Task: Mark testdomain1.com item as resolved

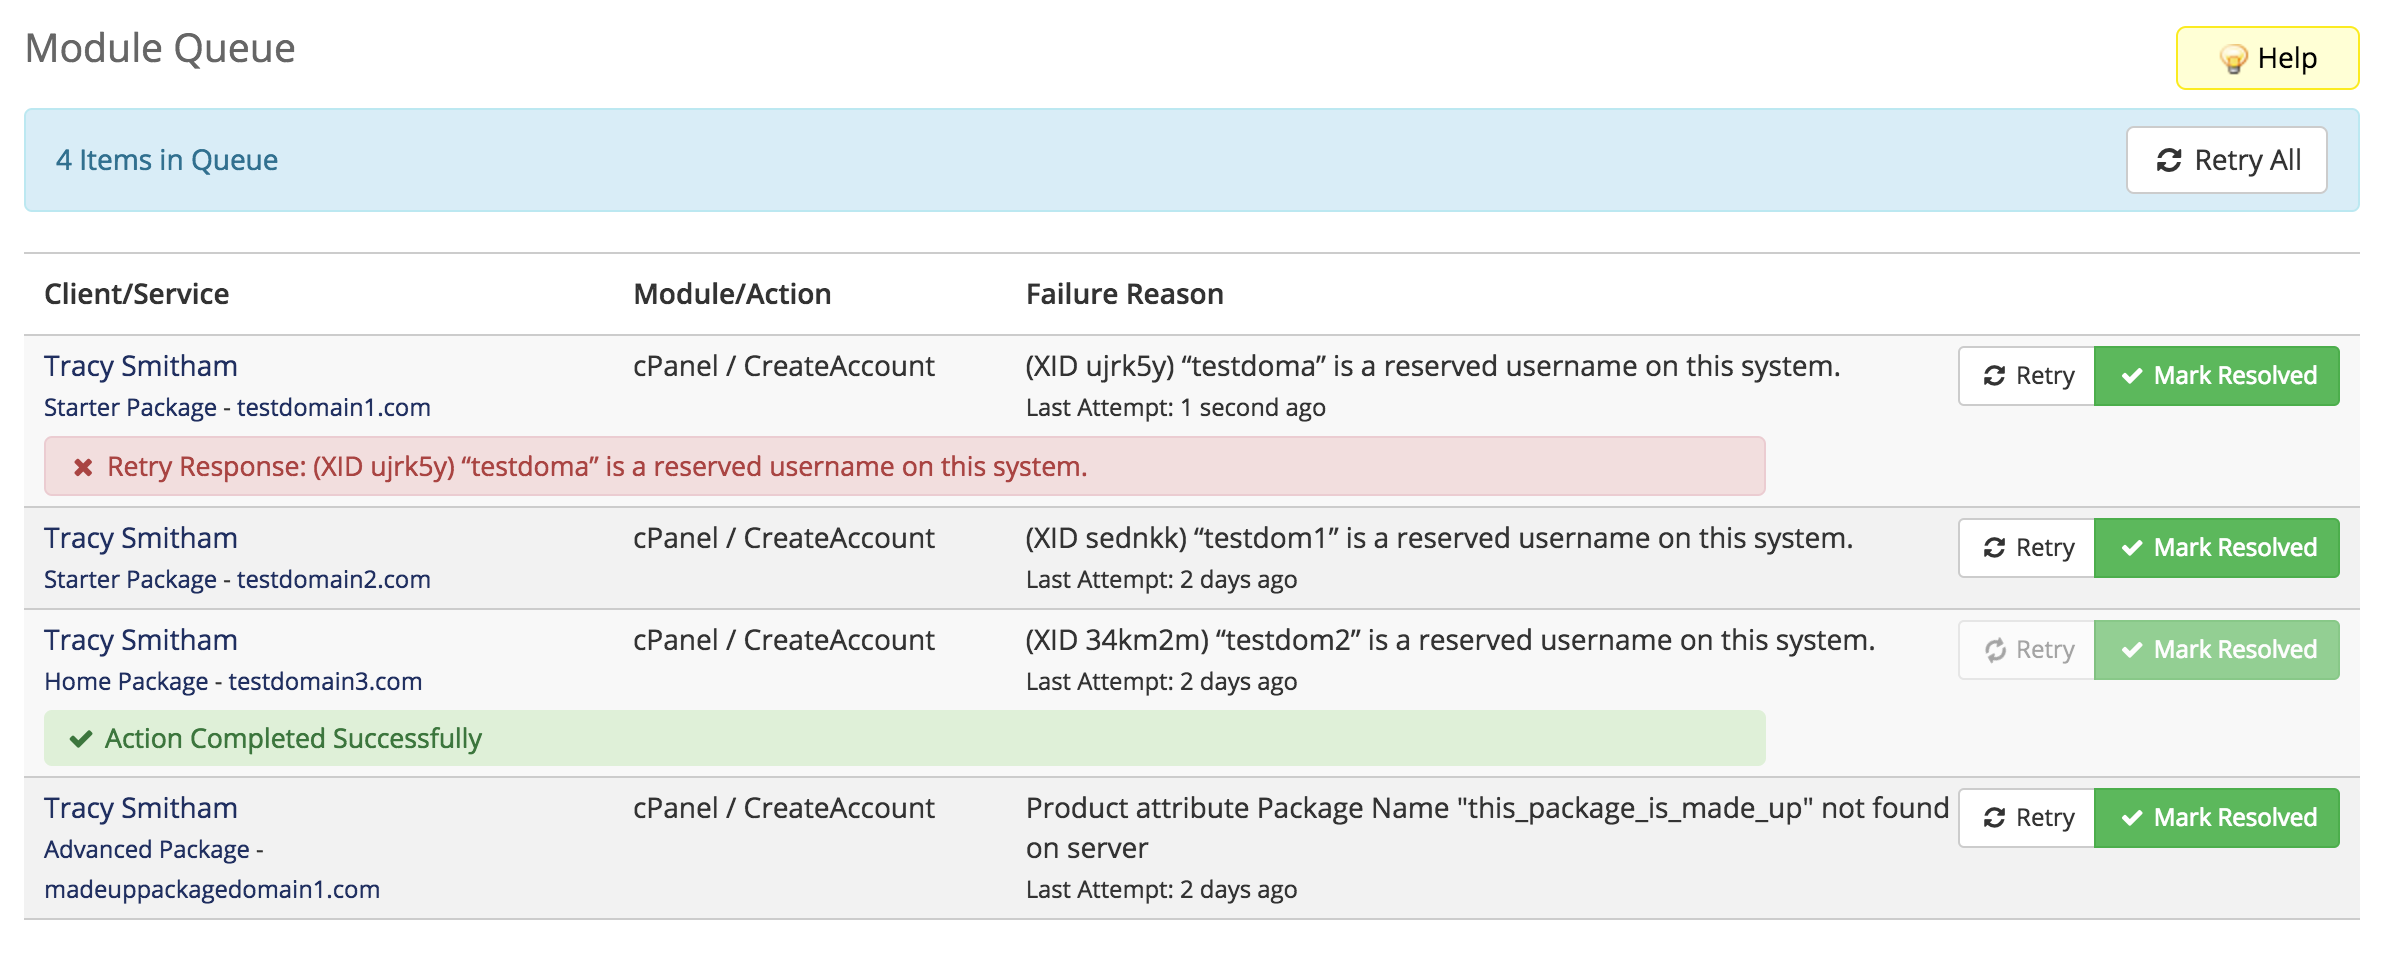Action: [2217, 376]
